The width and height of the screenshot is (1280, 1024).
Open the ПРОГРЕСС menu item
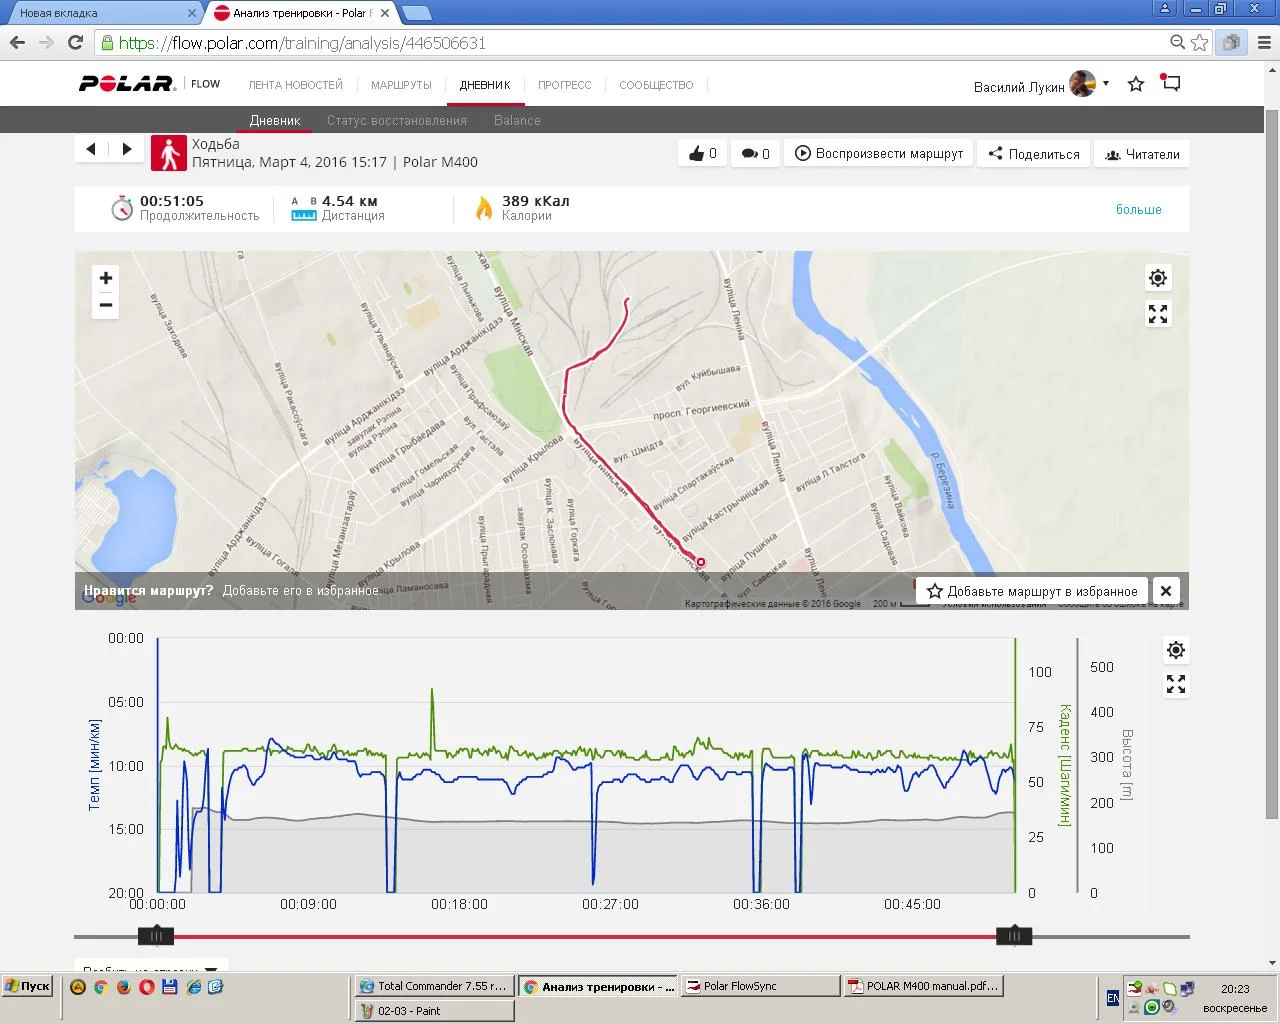pyautogui.click(x=565, y=85)
